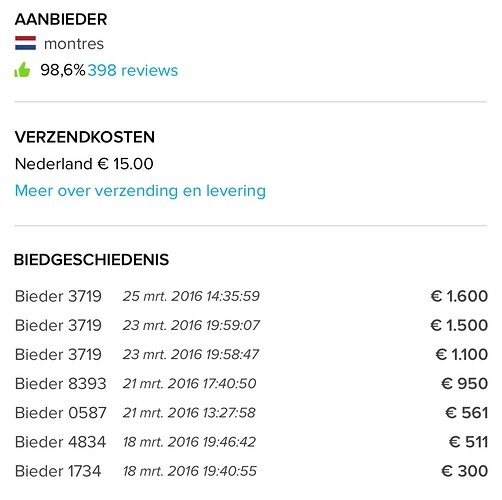This screenshot has width=502, height=500.
Task: Select the € 300 opening bid amount
Action: pyautogui.click(x=465, y=471)
